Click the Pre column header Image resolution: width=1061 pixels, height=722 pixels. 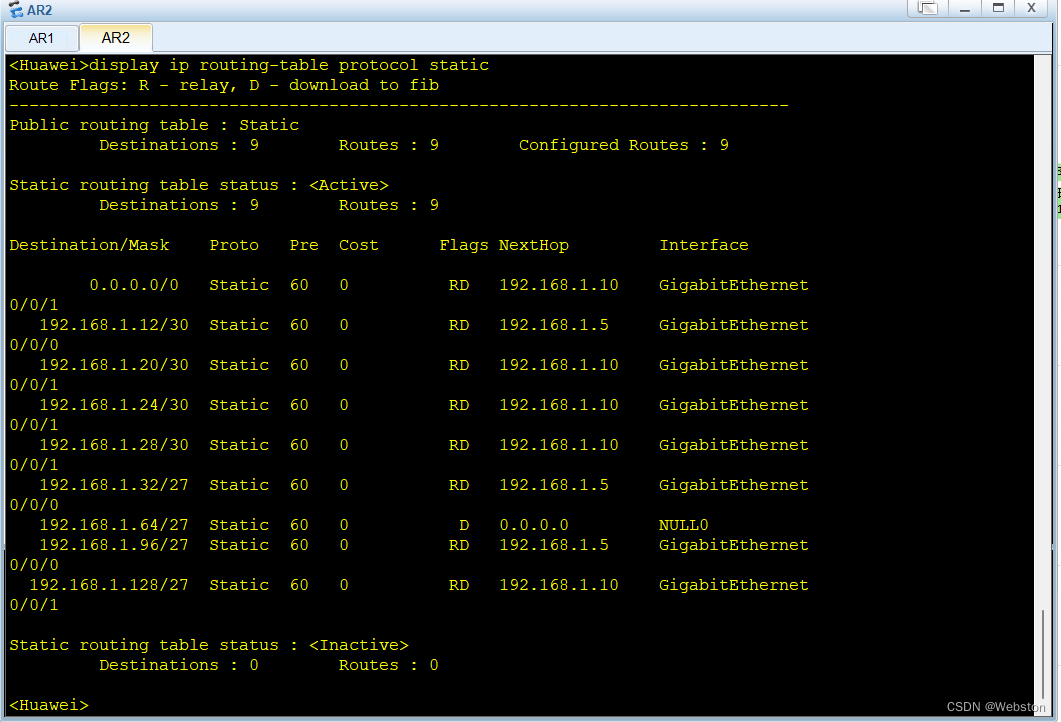tap(304, 245)
